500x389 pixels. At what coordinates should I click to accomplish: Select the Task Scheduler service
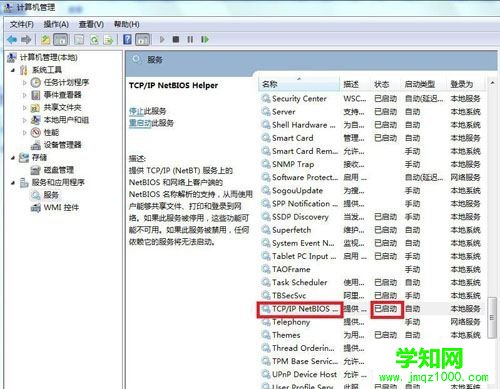(371, 282)
